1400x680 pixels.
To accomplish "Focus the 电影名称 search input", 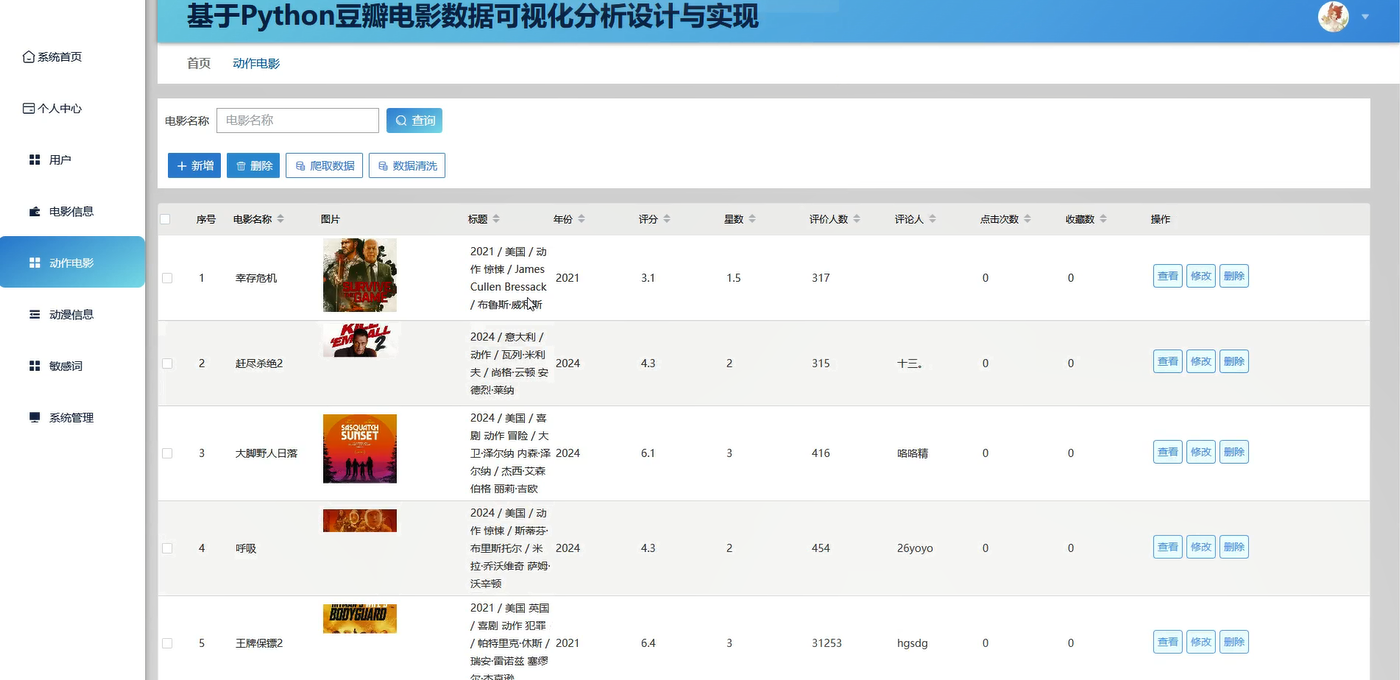I will click(298, 120).
